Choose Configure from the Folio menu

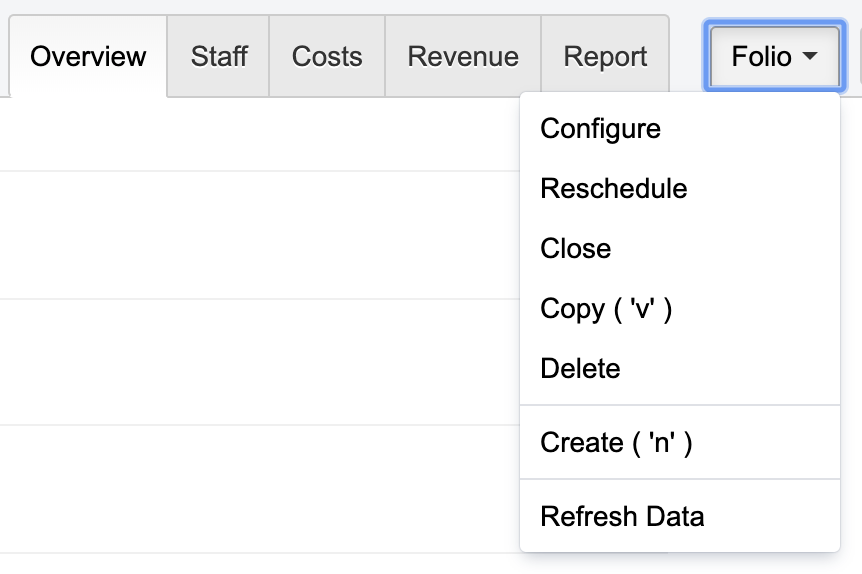click(600, 129)
